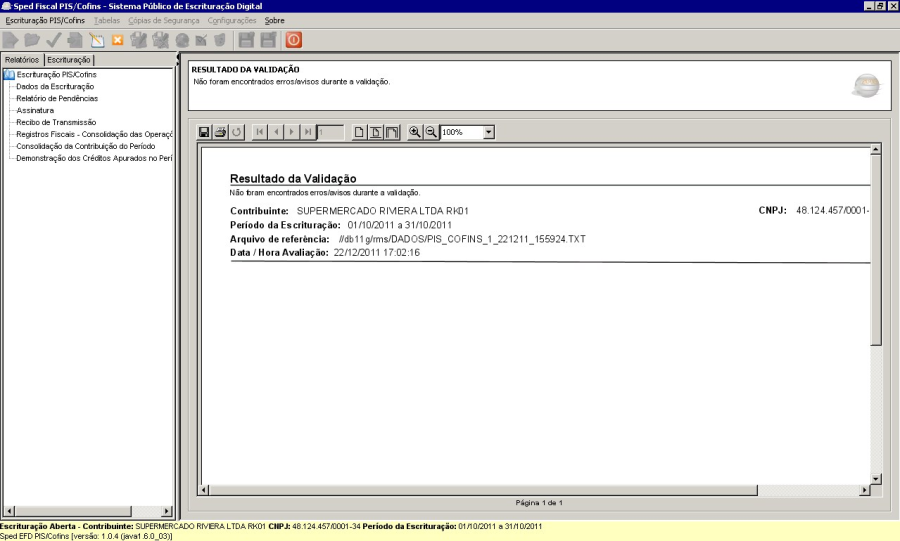Open the Escrituração PIS/Cofins menu
The height and width of the screenshot is (541, 900).
45,21
